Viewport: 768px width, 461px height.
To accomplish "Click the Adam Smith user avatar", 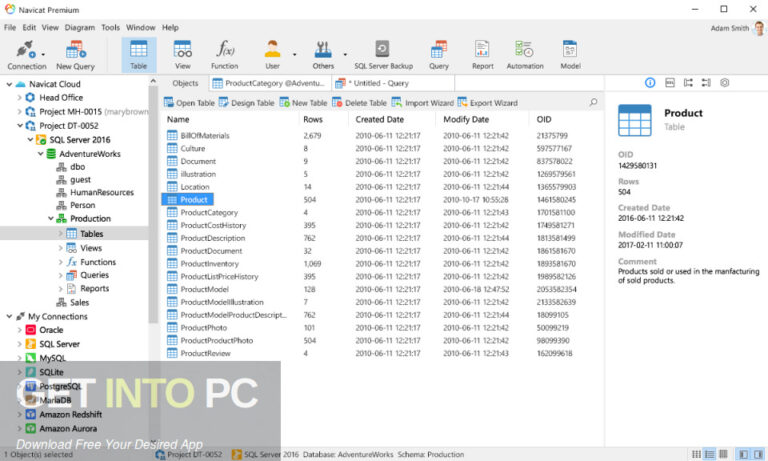I will 759,28.
